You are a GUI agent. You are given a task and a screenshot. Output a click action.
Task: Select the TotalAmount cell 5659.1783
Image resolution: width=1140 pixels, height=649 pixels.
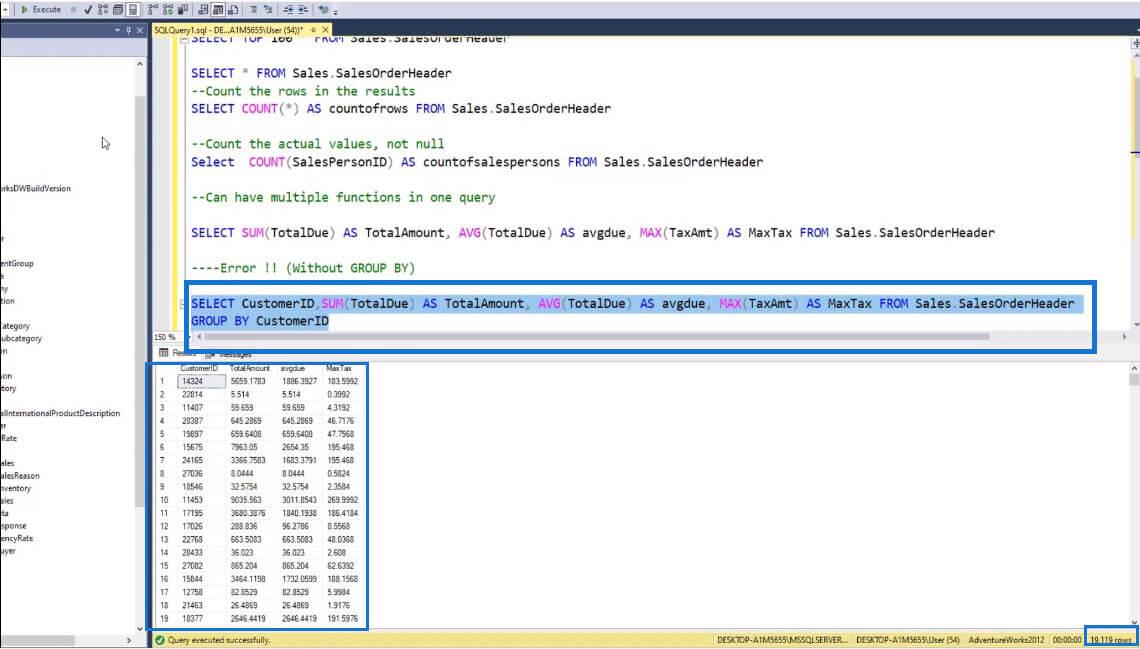tap(252, 381)
